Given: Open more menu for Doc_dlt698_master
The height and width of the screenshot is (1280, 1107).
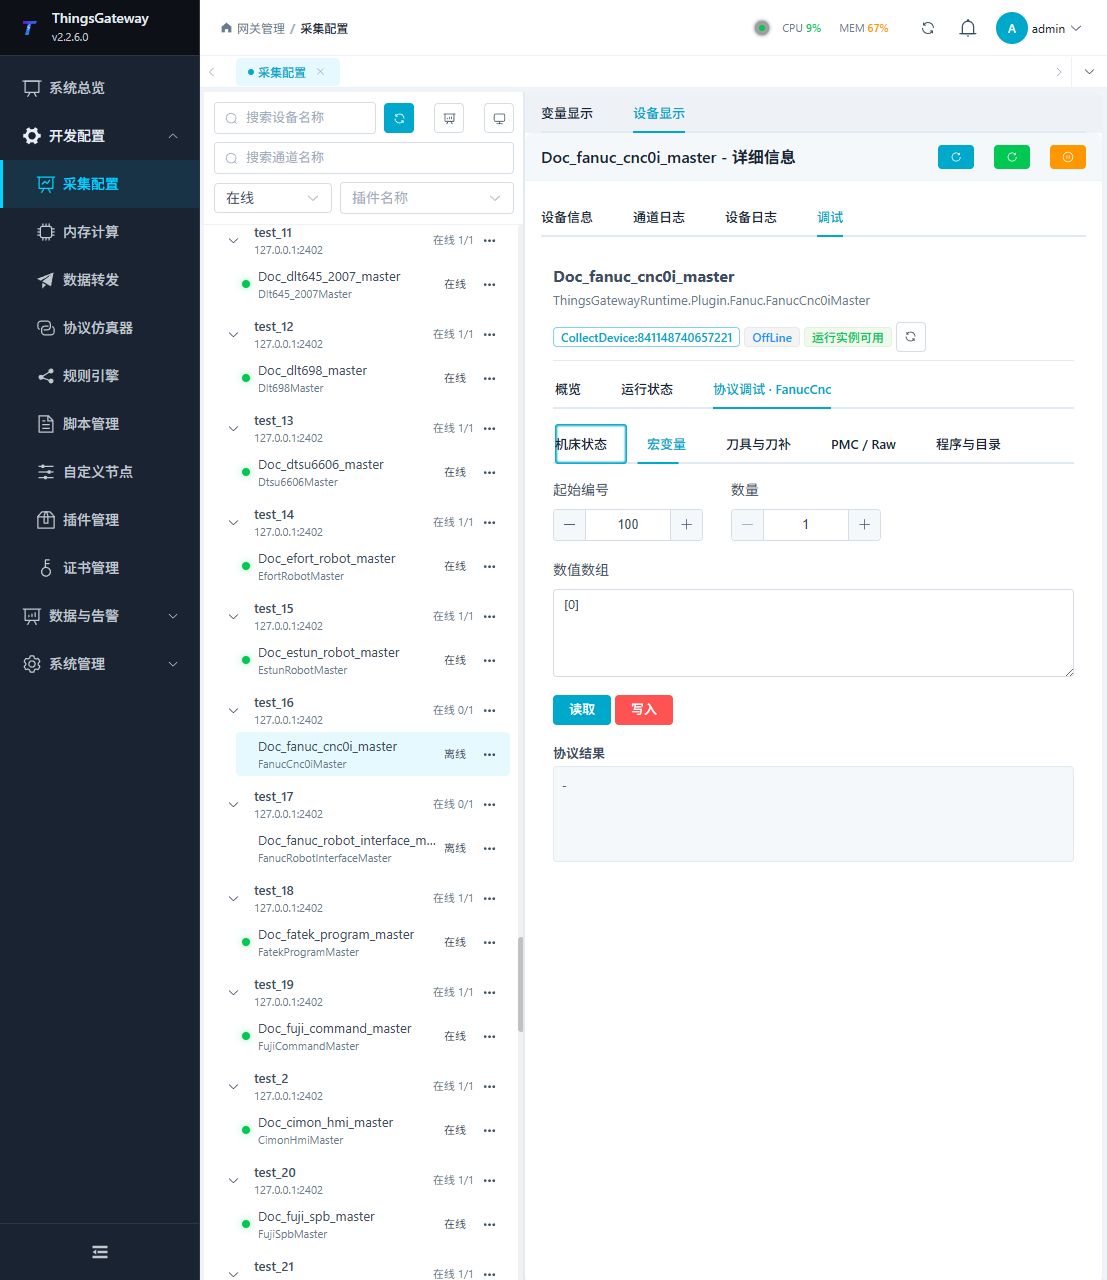Looking at the screenshot, I should pos(489,378).
